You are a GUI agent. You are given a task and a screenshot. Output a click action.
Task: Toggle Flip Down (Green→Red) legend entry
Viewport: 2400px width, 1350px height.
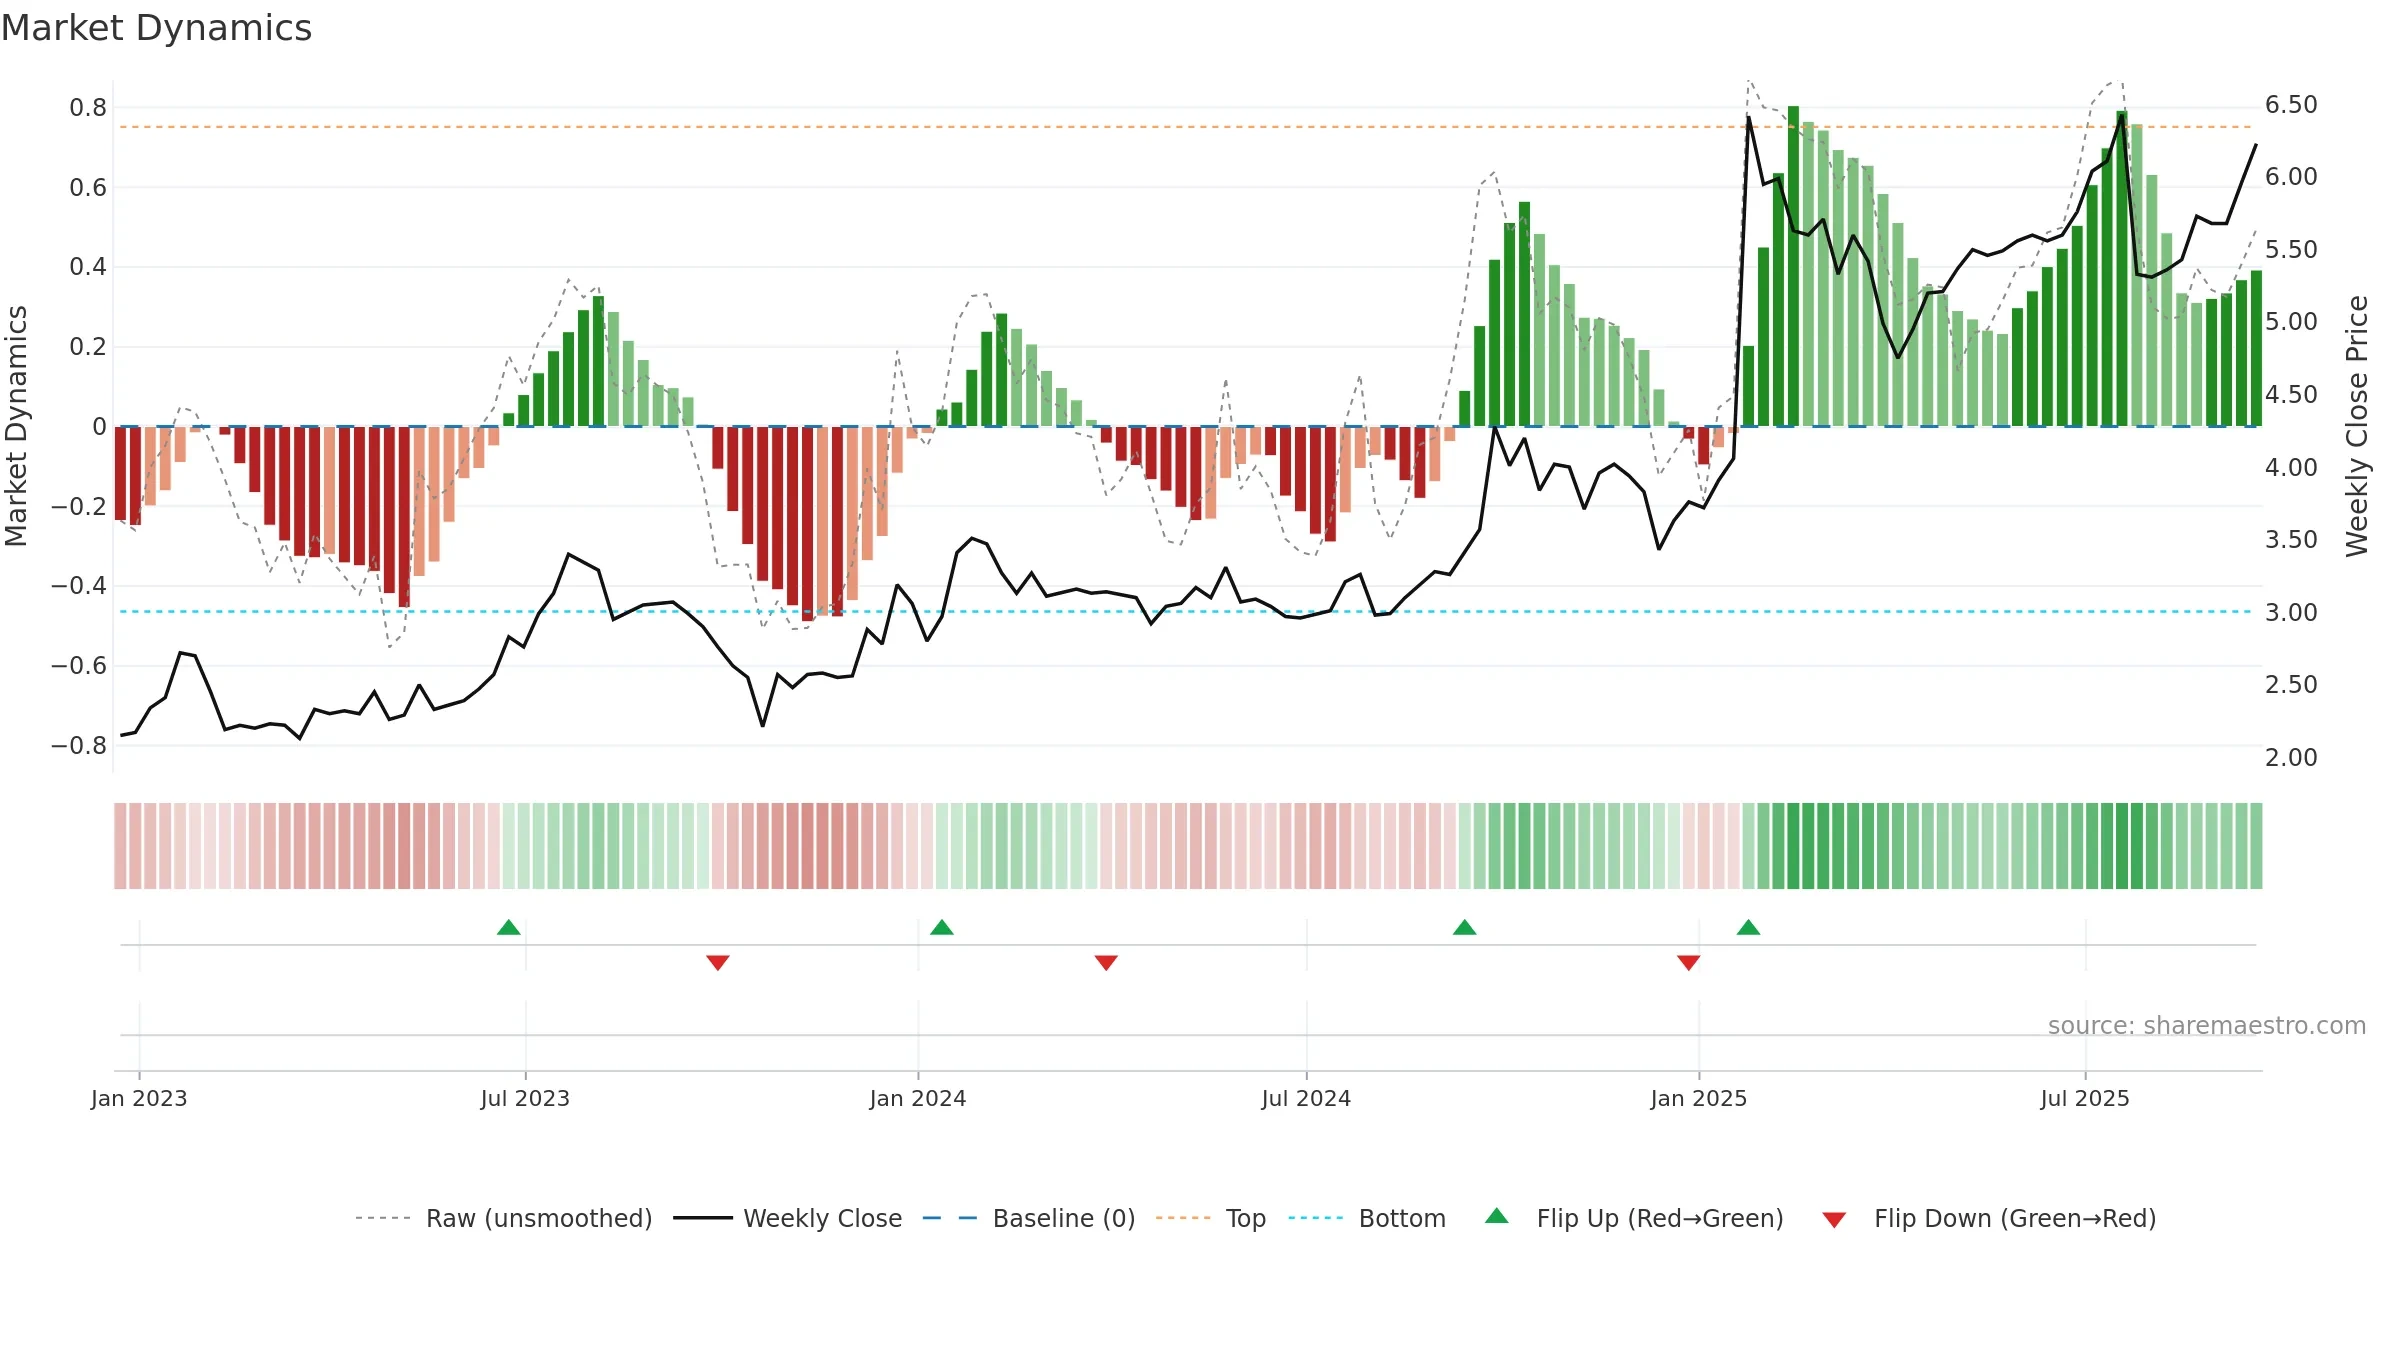pyautogui.click(x=1989, y=1218)
